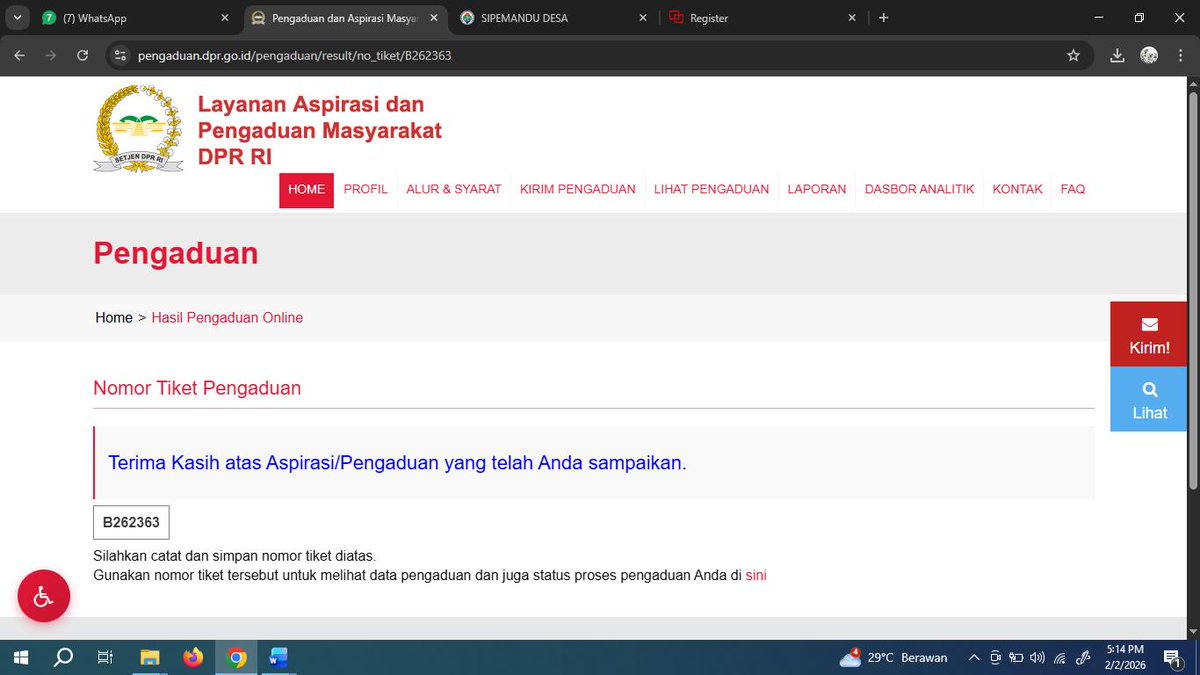1200x675 pixels.
Task: Close the Register tab
Action: coord(852,18)
